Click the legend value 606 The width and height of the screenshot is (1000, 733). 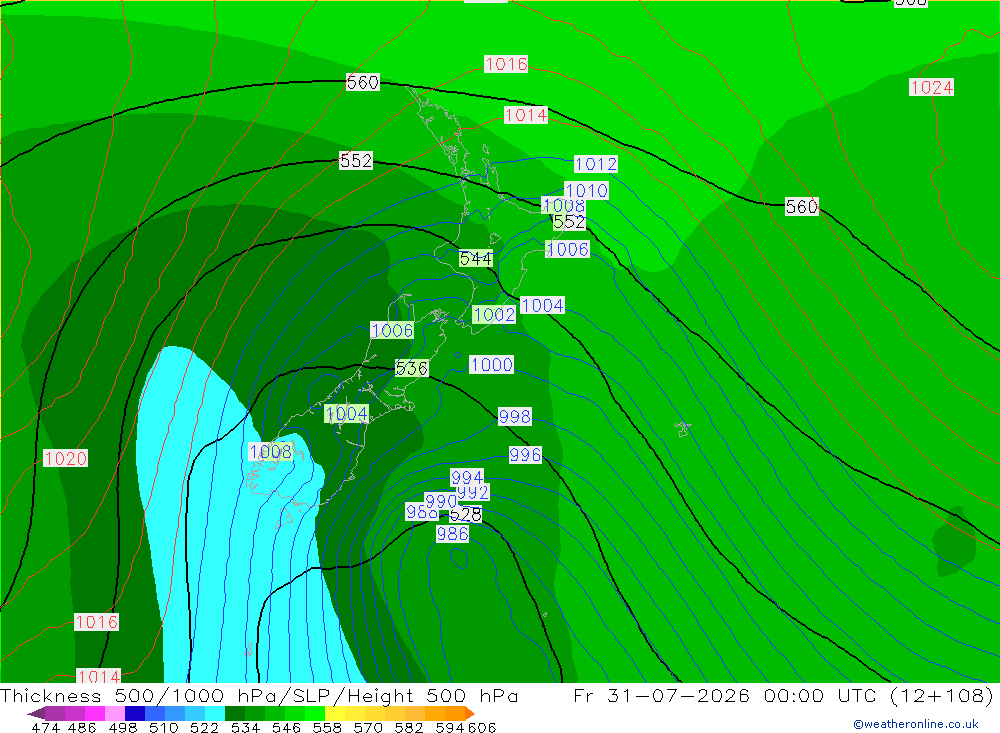point(482,728)
